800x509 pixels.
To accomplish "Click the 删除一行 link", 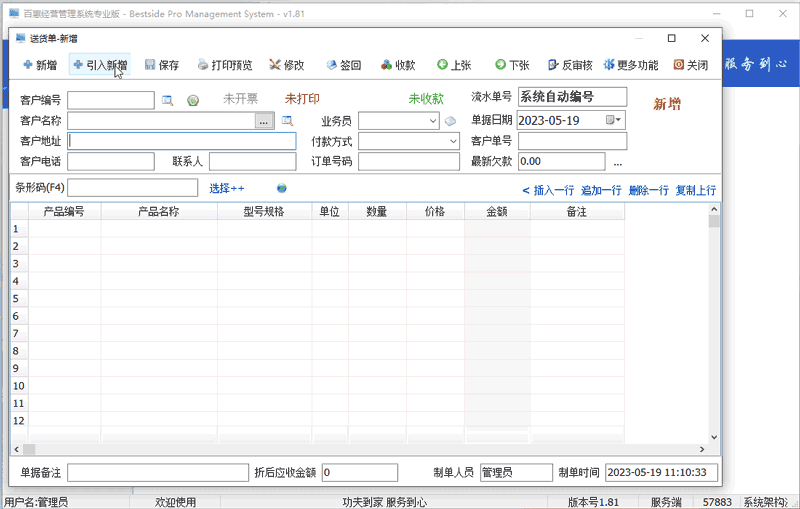I will (x=648, y=190).
